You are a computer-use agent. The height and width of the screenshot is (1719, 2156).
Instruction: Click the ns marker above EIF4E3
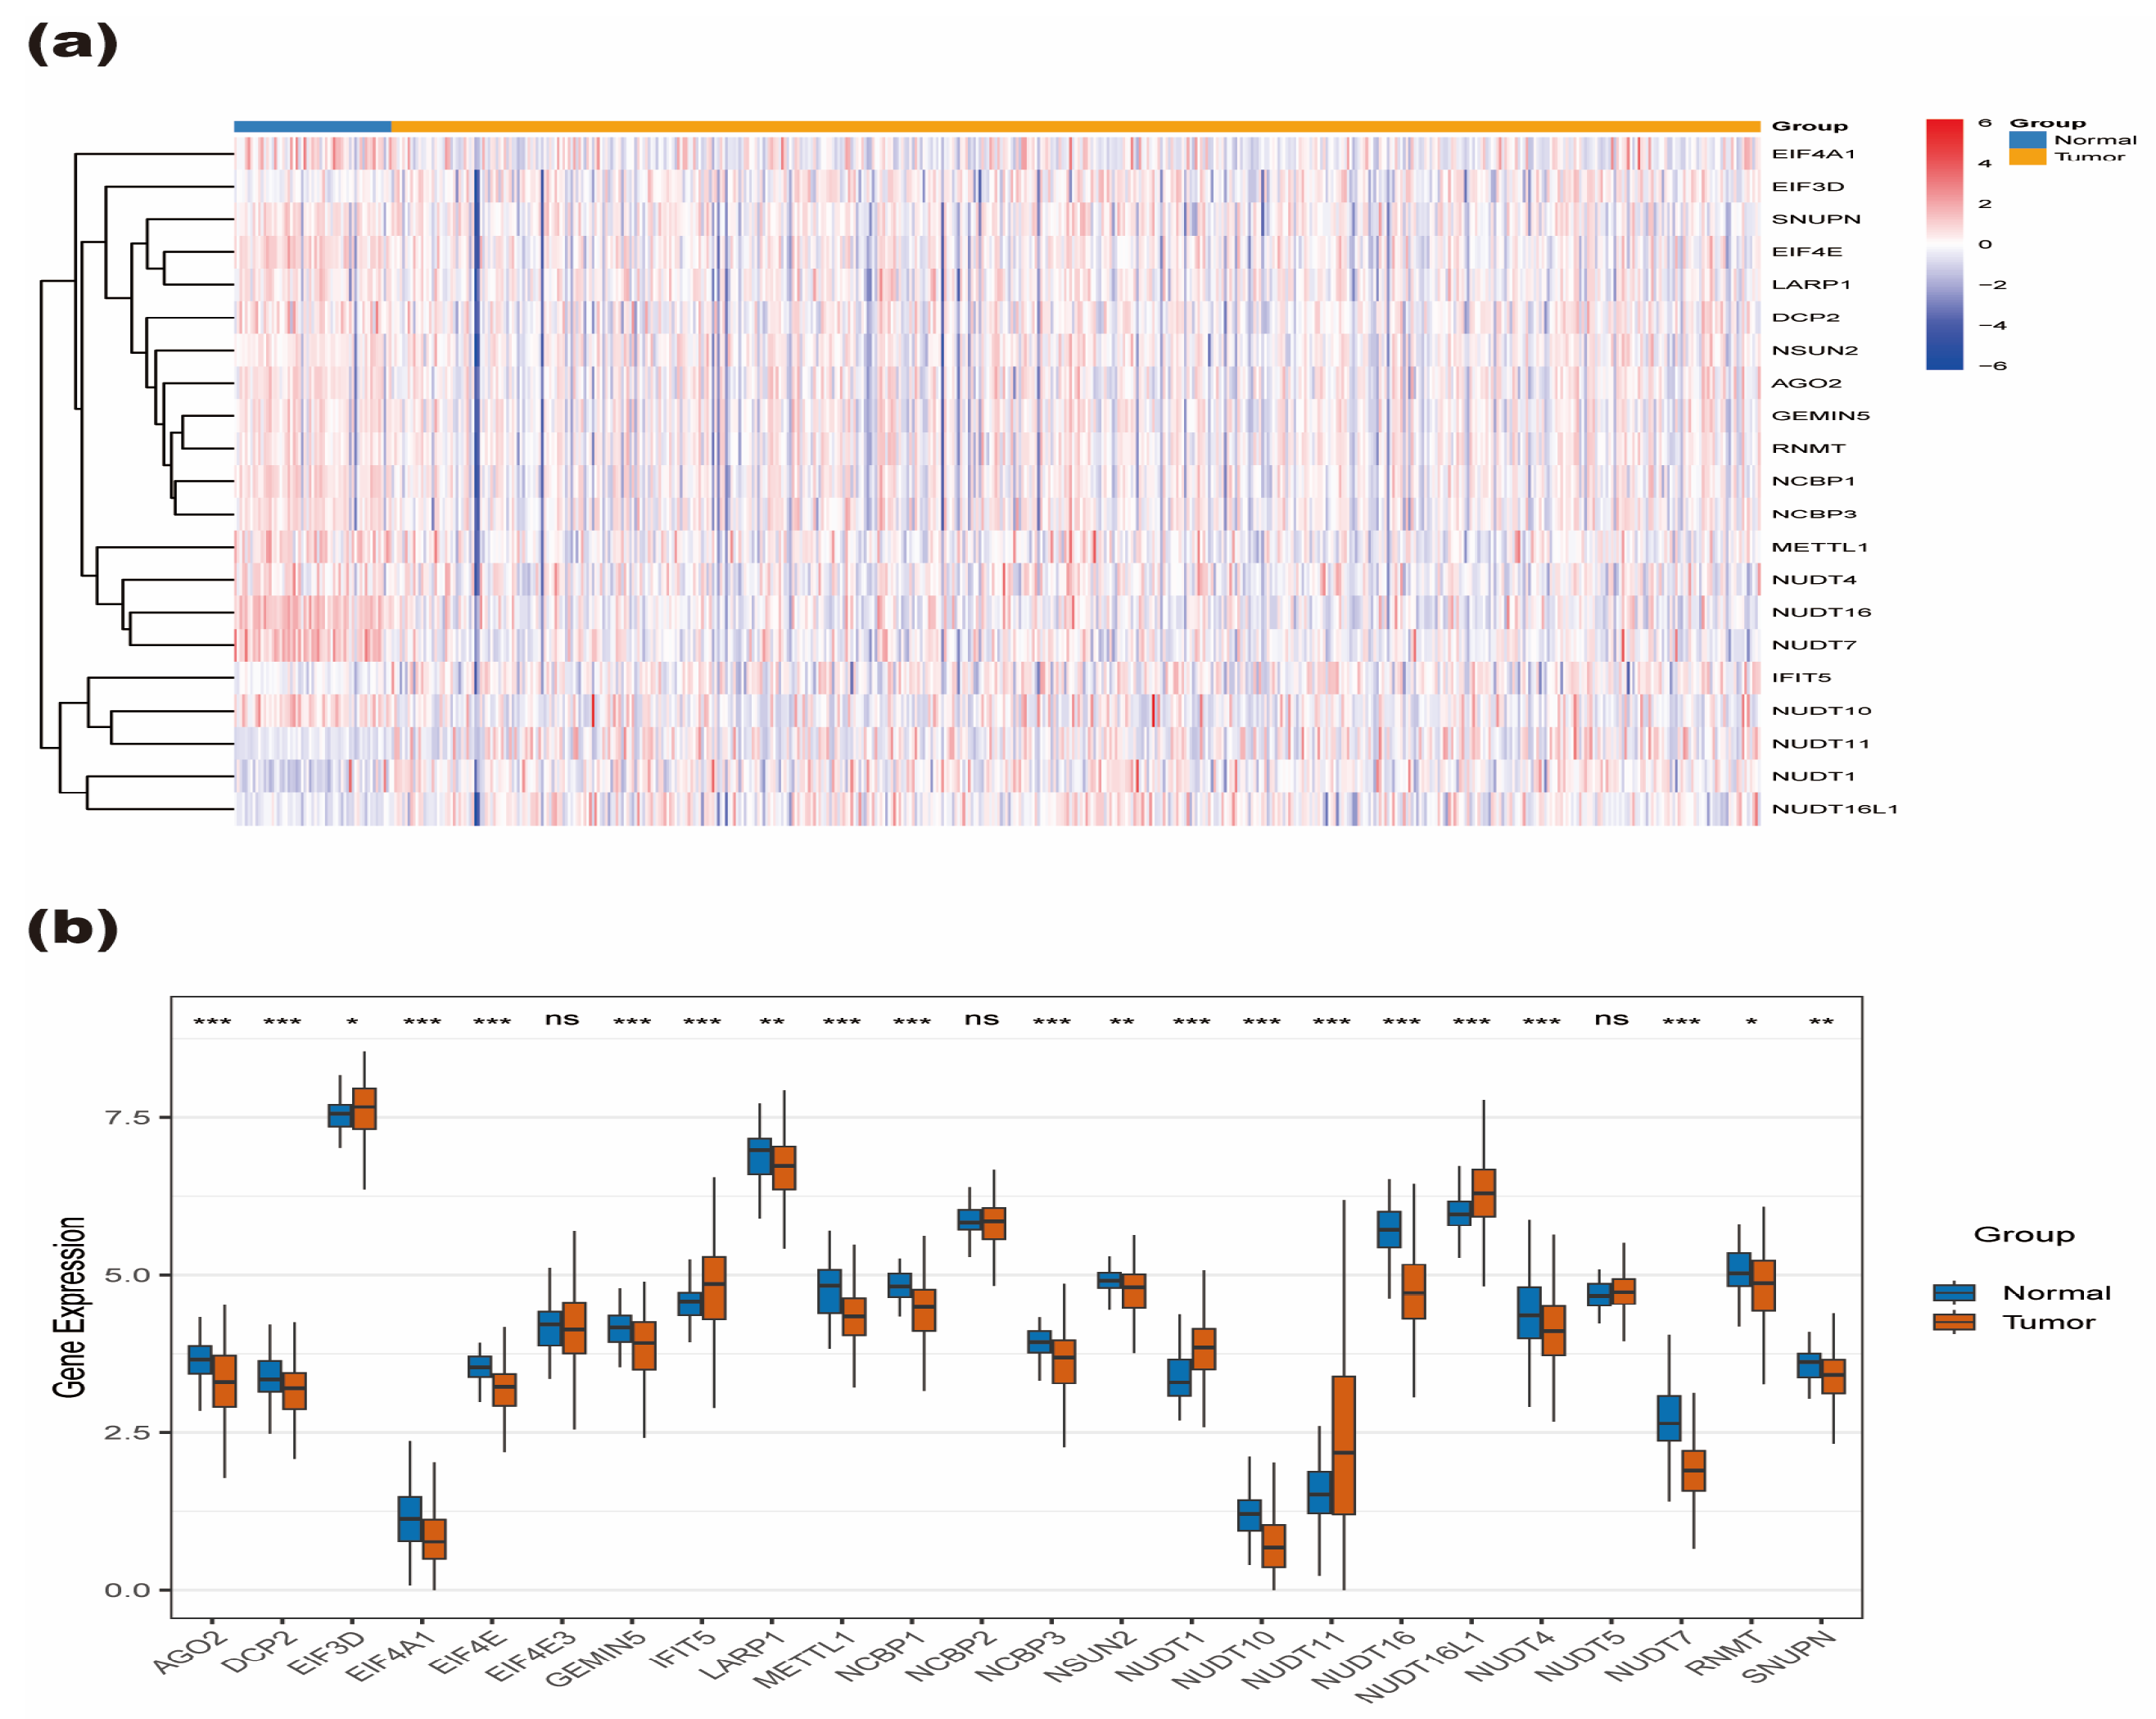pos(562,1018)
